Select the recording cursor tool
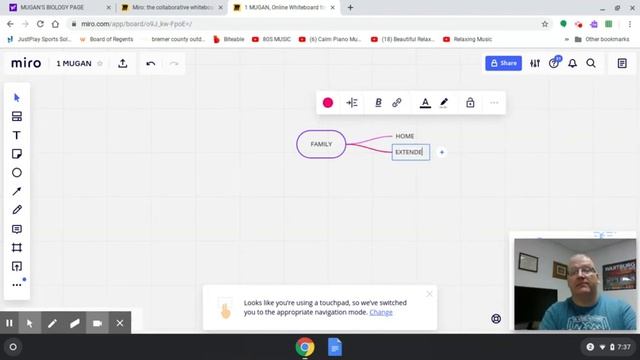The image size is (640, 360). tap(29, 323)
